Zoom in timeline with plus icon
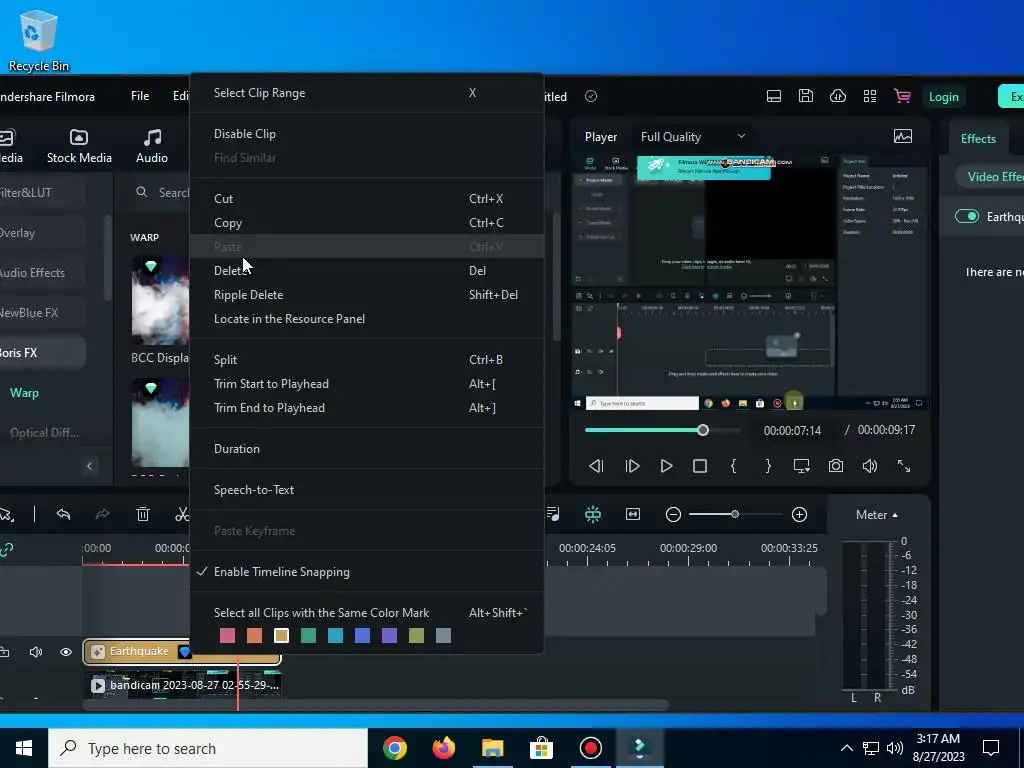Image resolution: width=1024 pixels, height=768 pixels. 799,515
